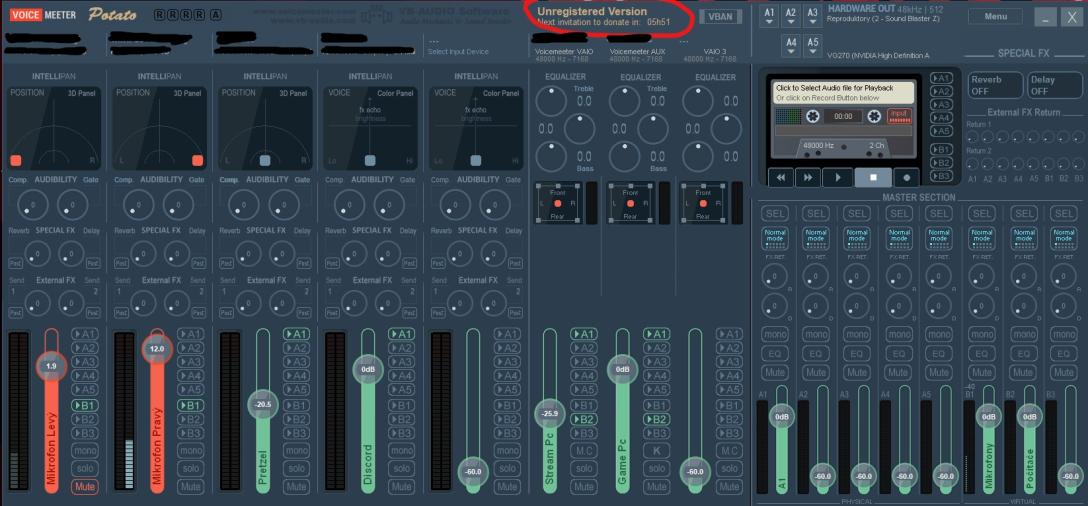Click the orange position square in Mikrofon Levy Intellipan
The height and width of the screenshot is (506, 1088).
point(16,160)
